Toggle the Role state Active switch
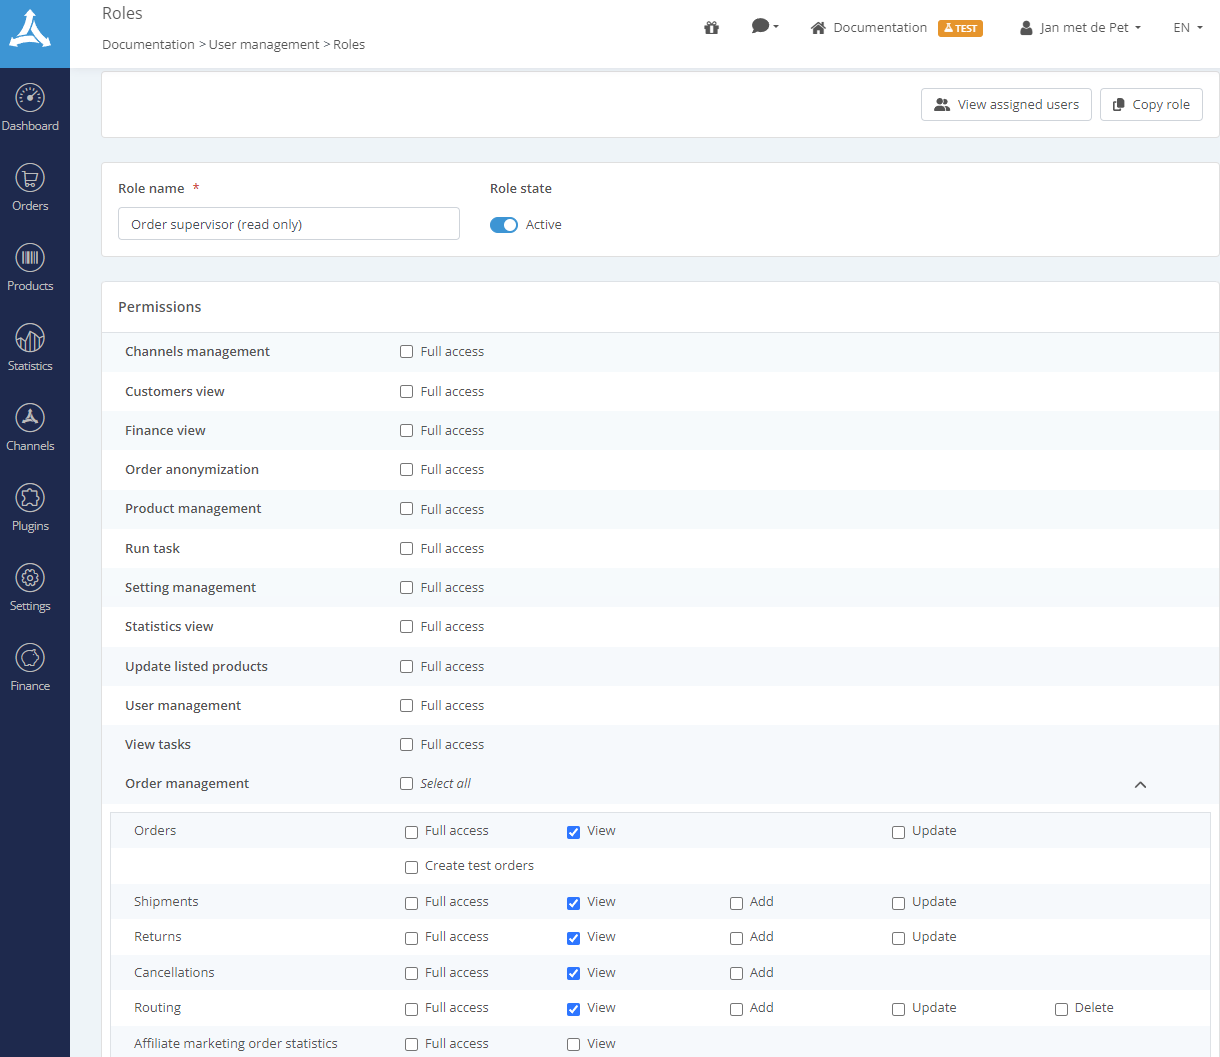 504,225
